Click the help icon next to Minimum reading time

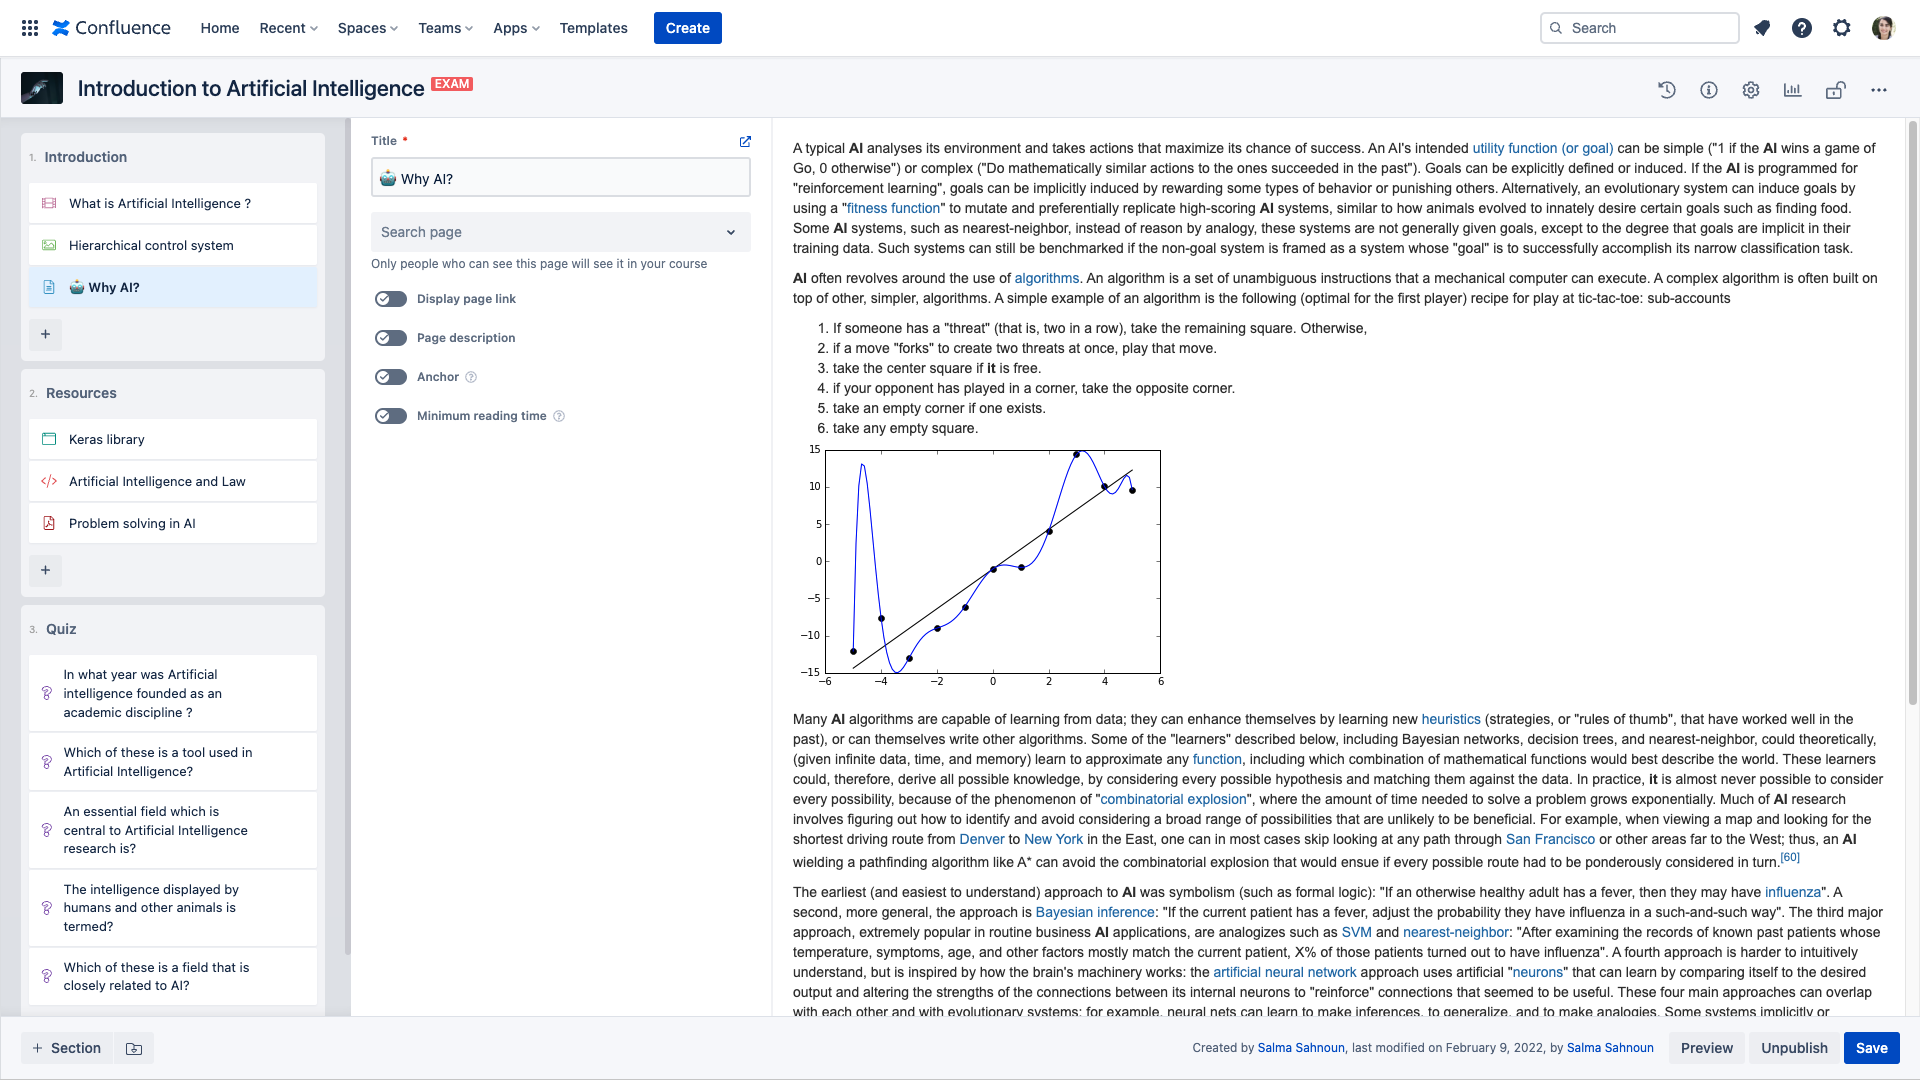[559, 416]
